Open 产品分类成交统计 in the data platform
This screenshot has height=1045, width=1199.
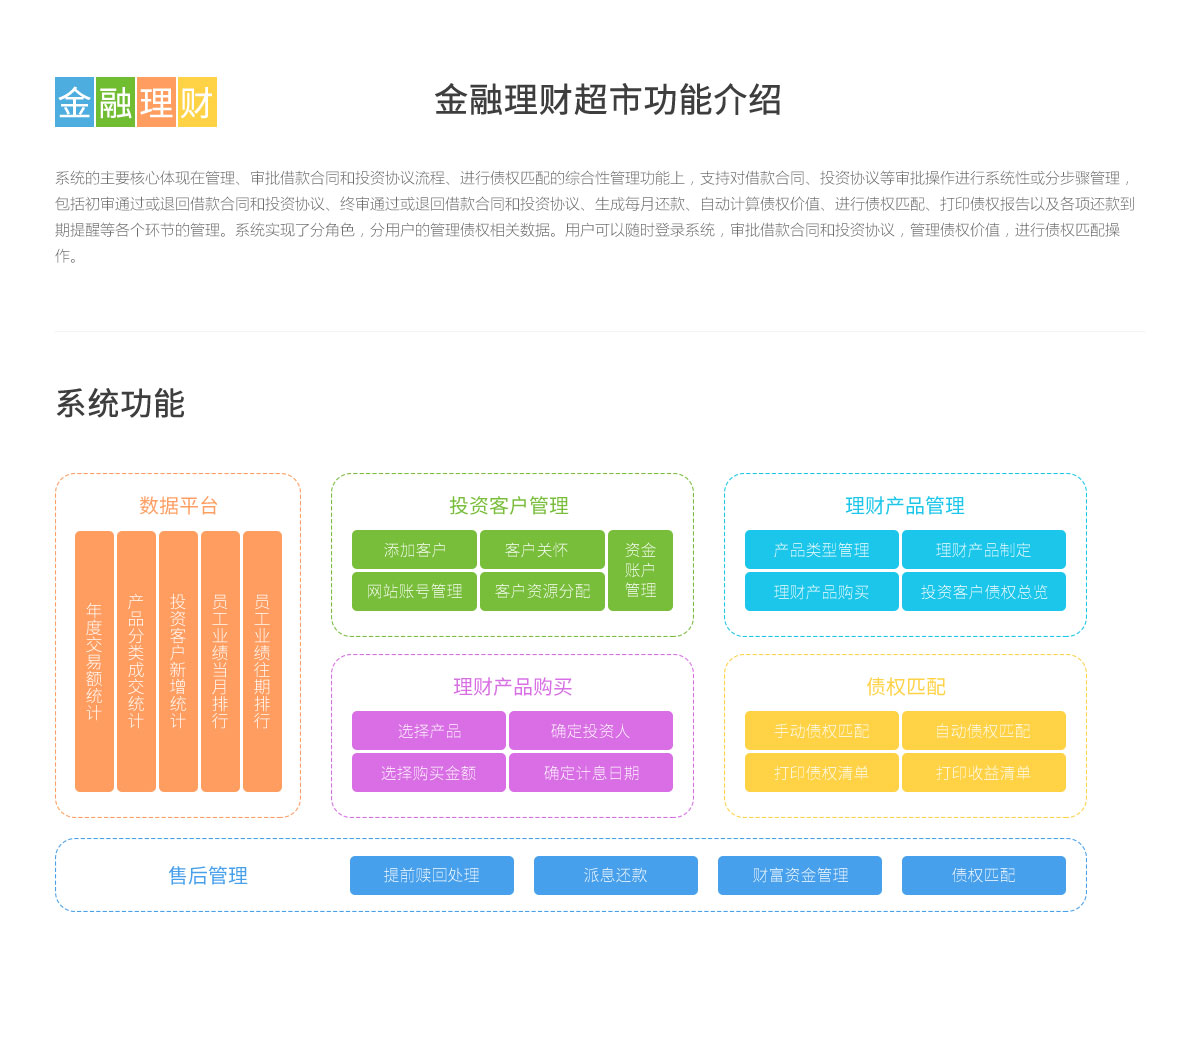(136, 661)
